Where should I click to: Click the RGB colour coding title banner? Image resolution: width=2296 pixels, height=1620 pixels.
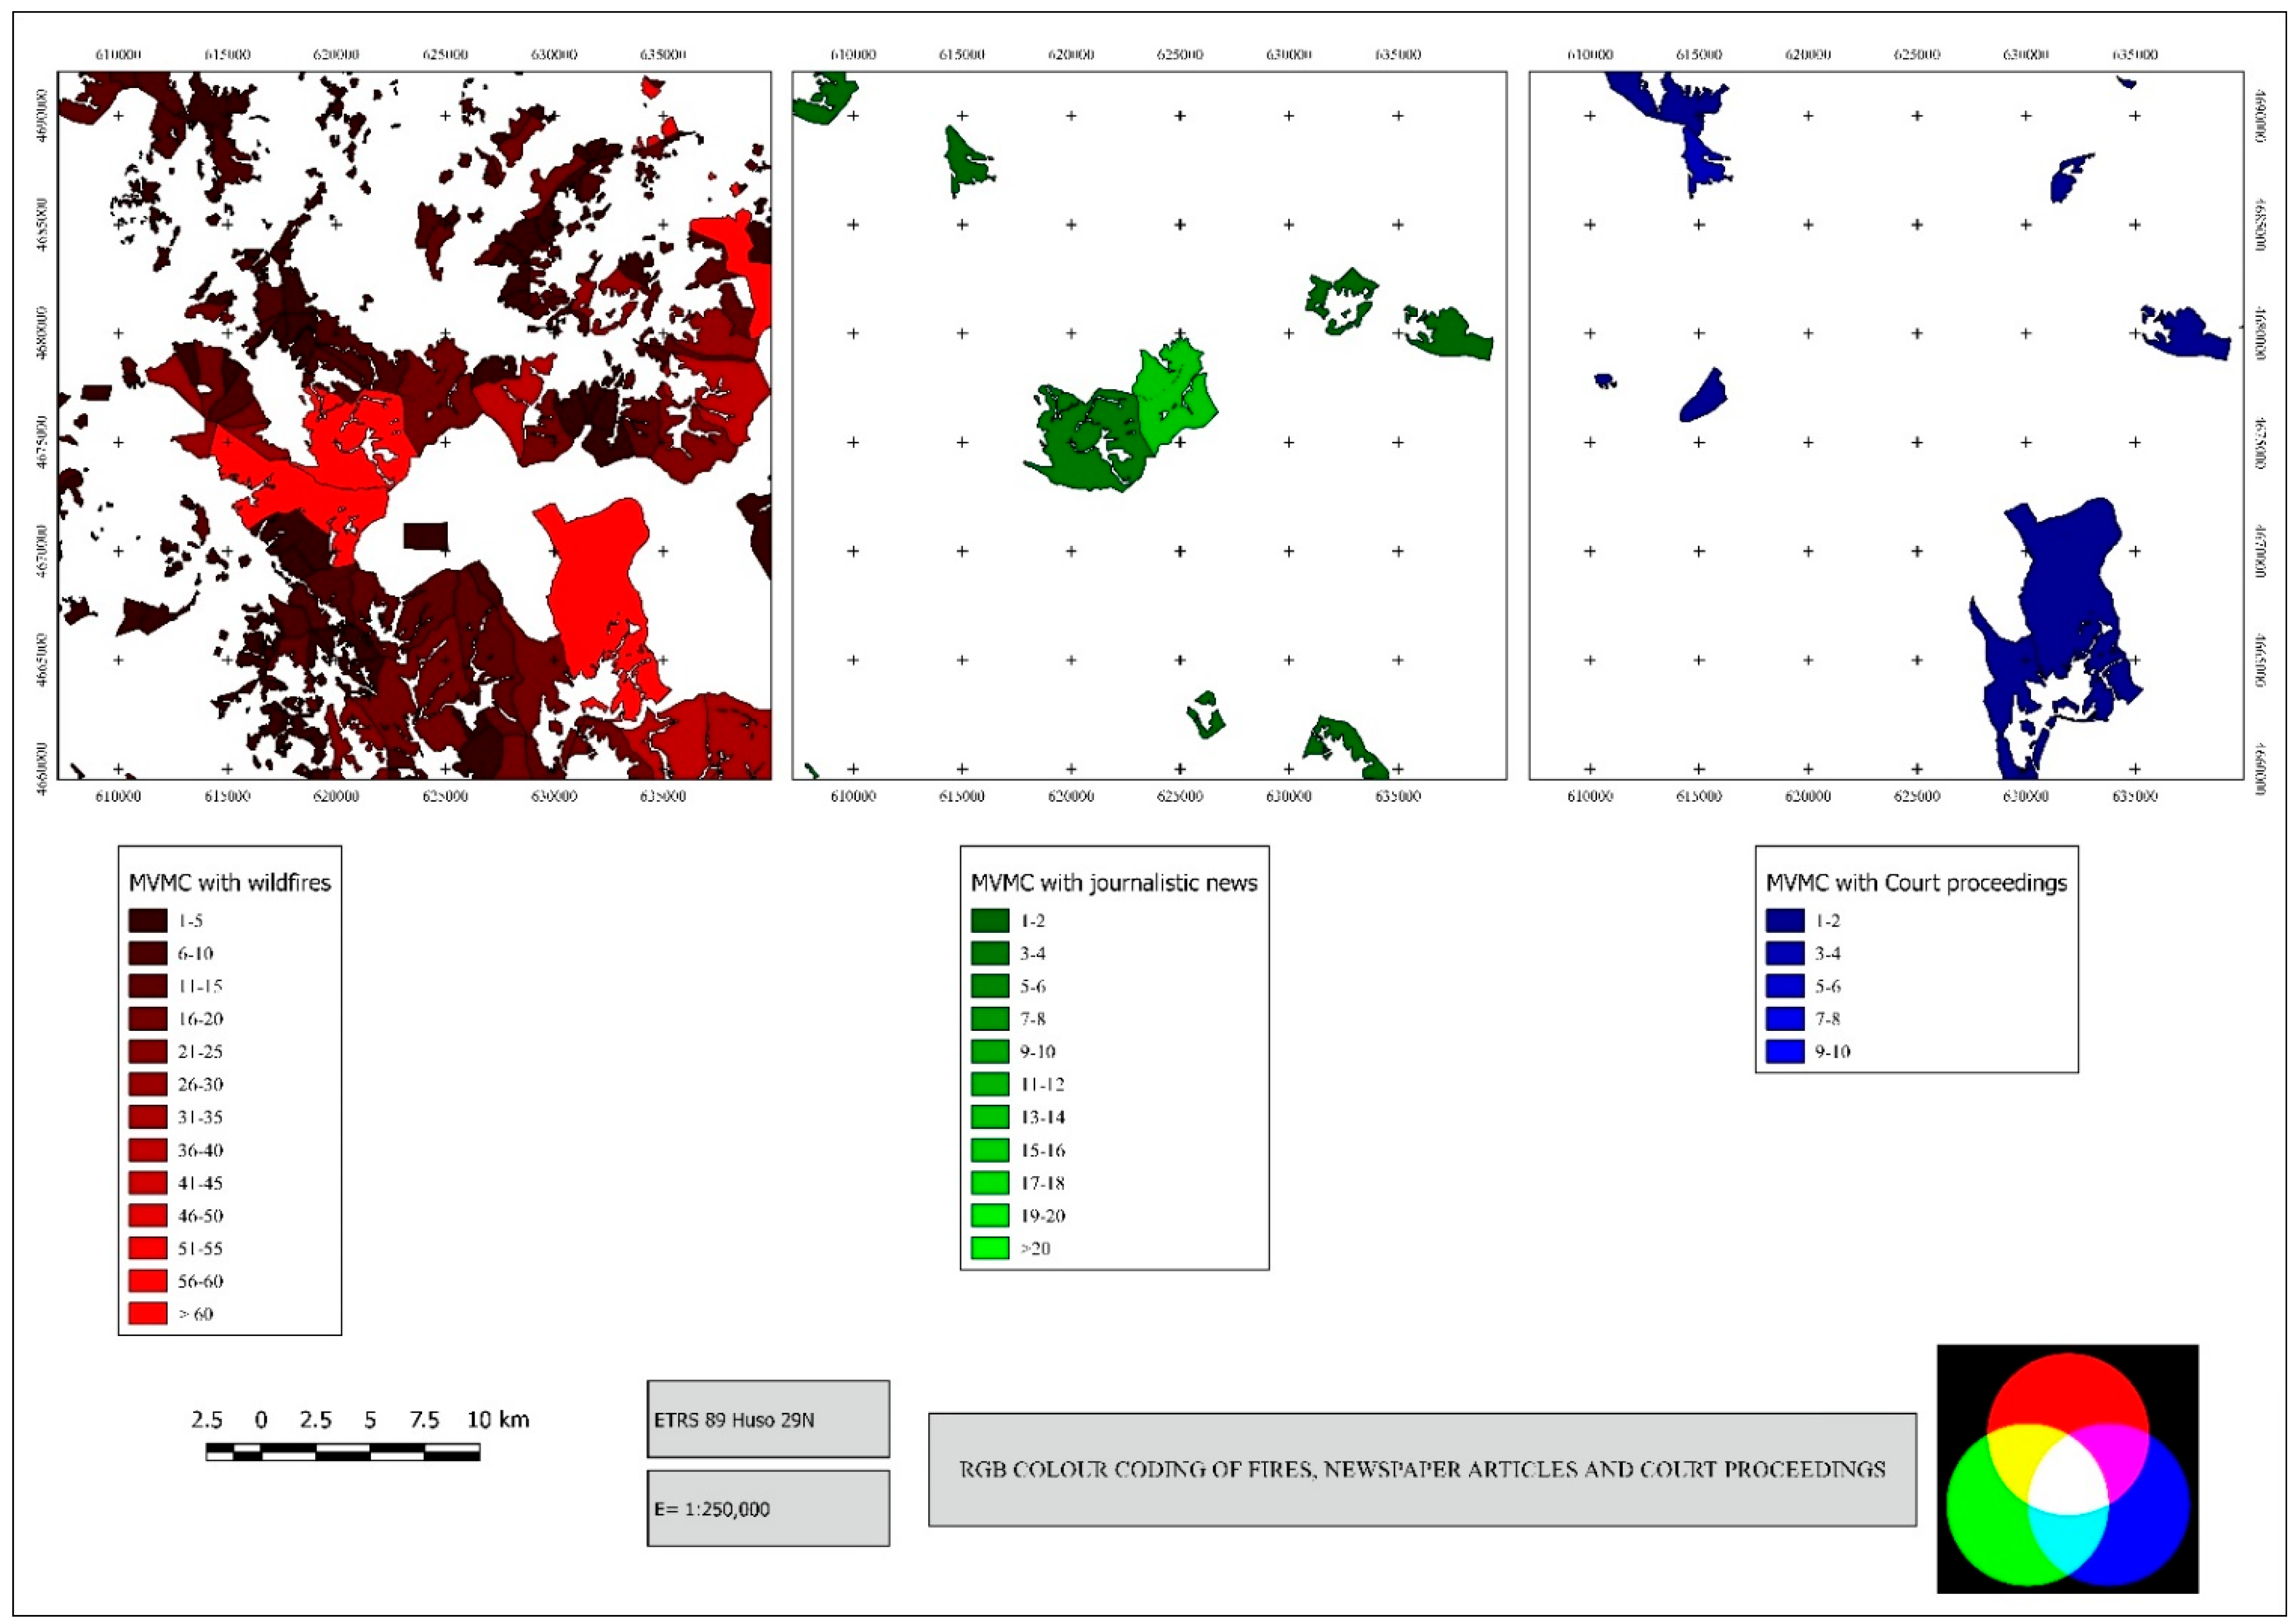pos(1422,1470)
